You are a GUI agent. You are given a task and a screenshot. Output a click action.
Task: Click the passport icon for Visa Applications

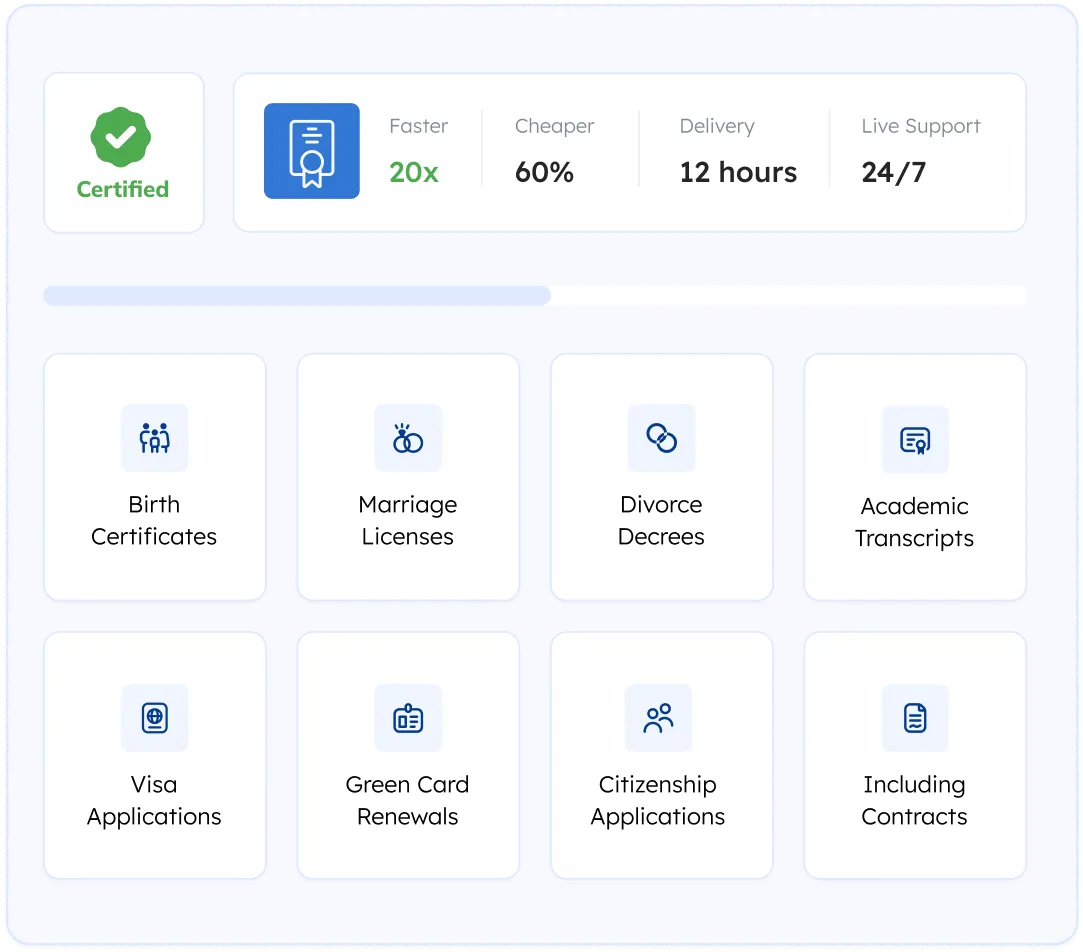(x=154, y=718)
